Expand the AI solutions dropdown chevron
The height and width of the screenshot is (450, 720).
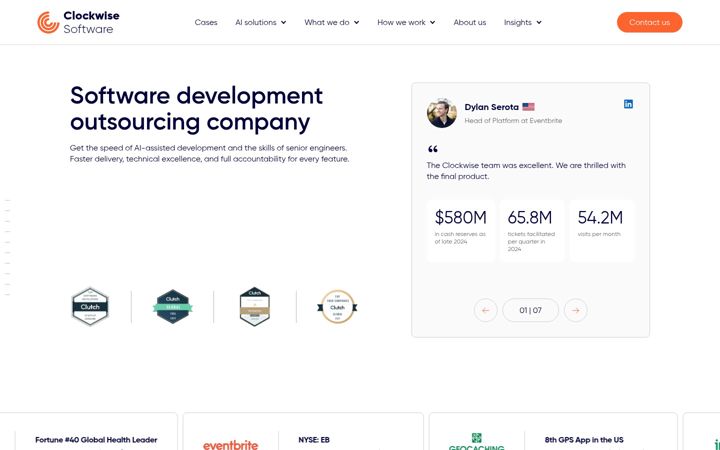tap(283, 22)
